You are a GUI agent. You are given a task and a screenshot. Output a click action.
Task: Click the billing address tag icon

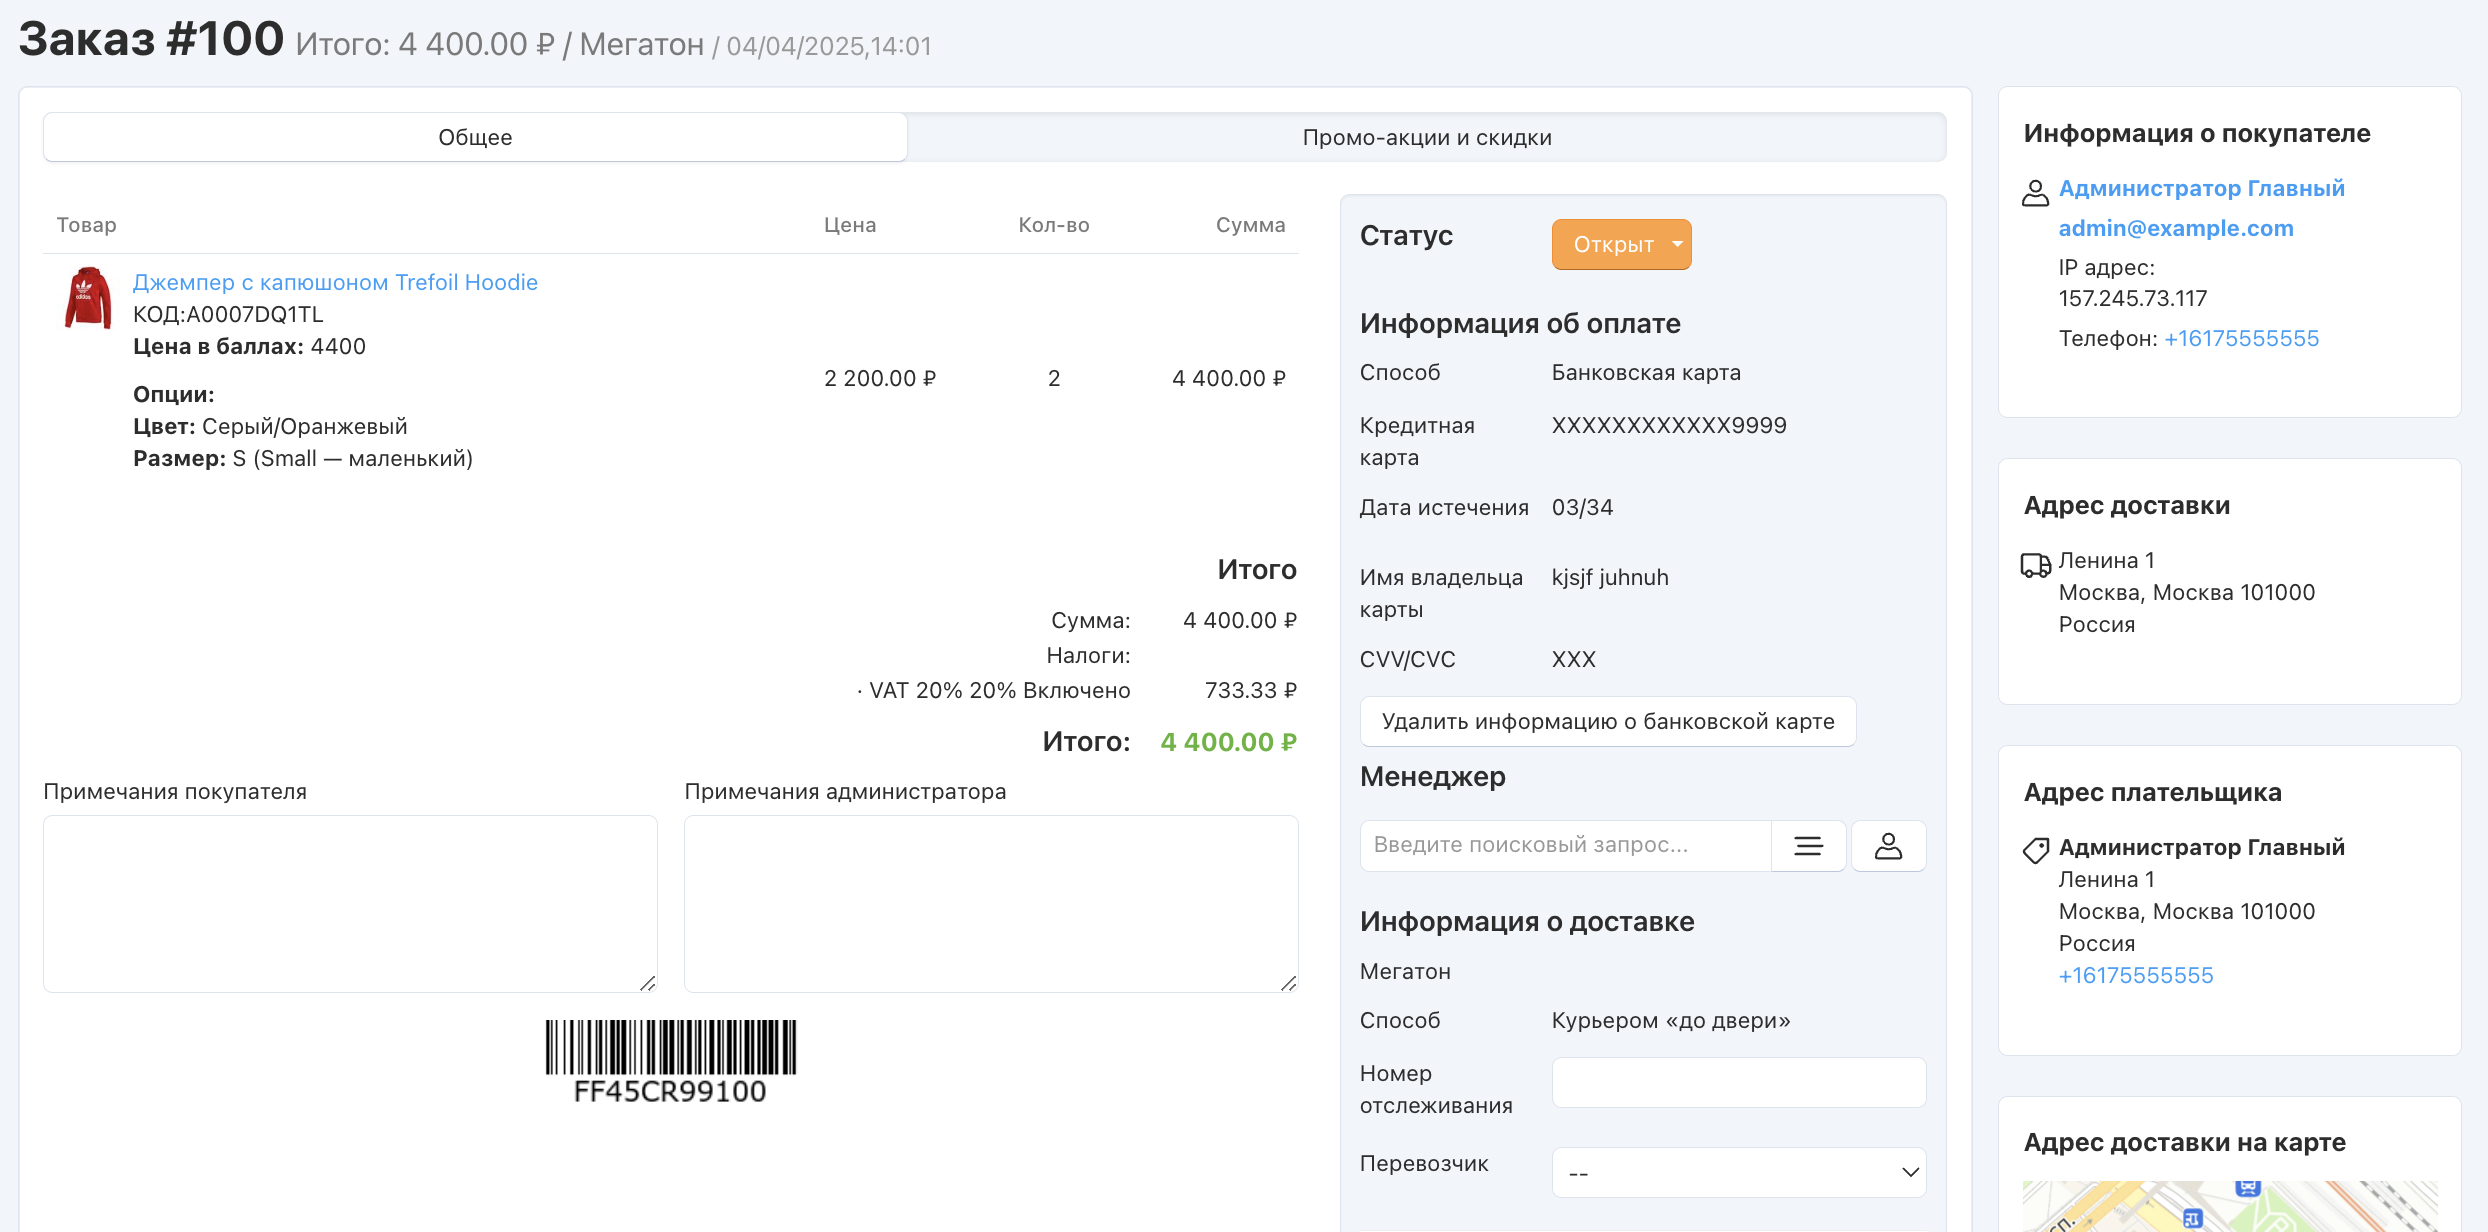[2035, 851]
